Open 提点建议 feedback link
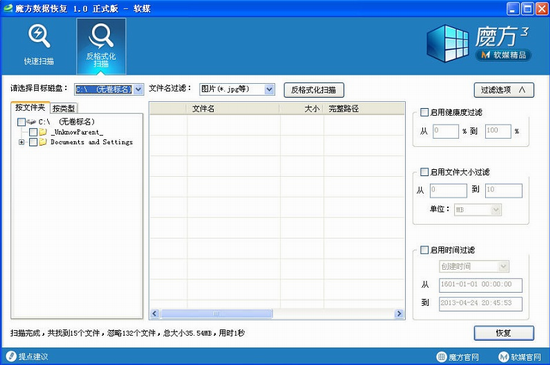 [x=27, y=357]
